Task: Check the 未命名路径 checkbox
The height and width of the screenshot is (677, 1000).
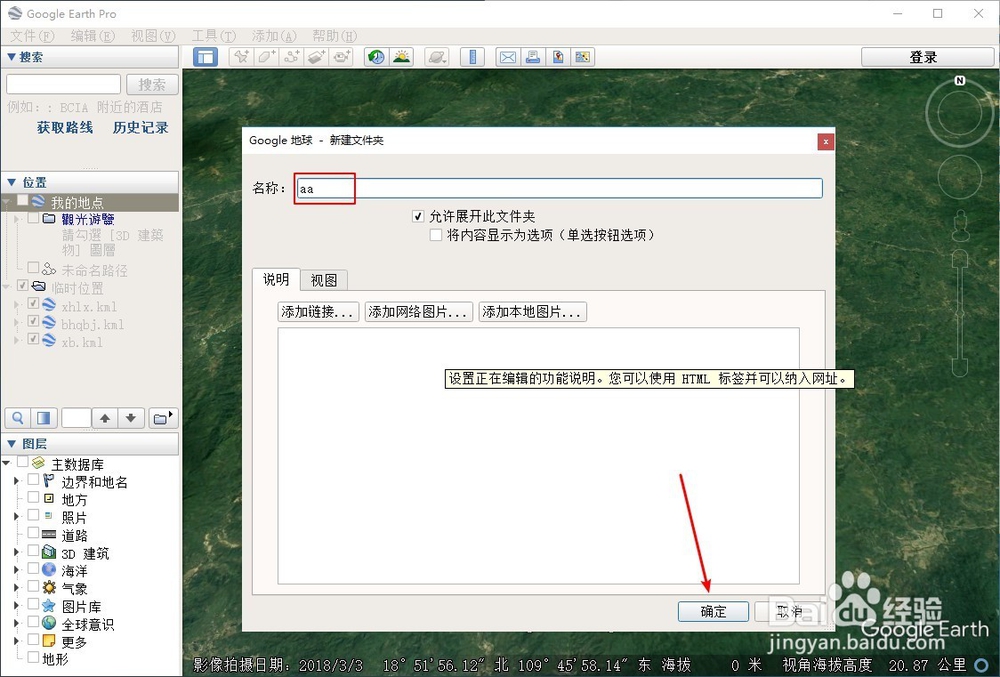Action: click(33, 268)
